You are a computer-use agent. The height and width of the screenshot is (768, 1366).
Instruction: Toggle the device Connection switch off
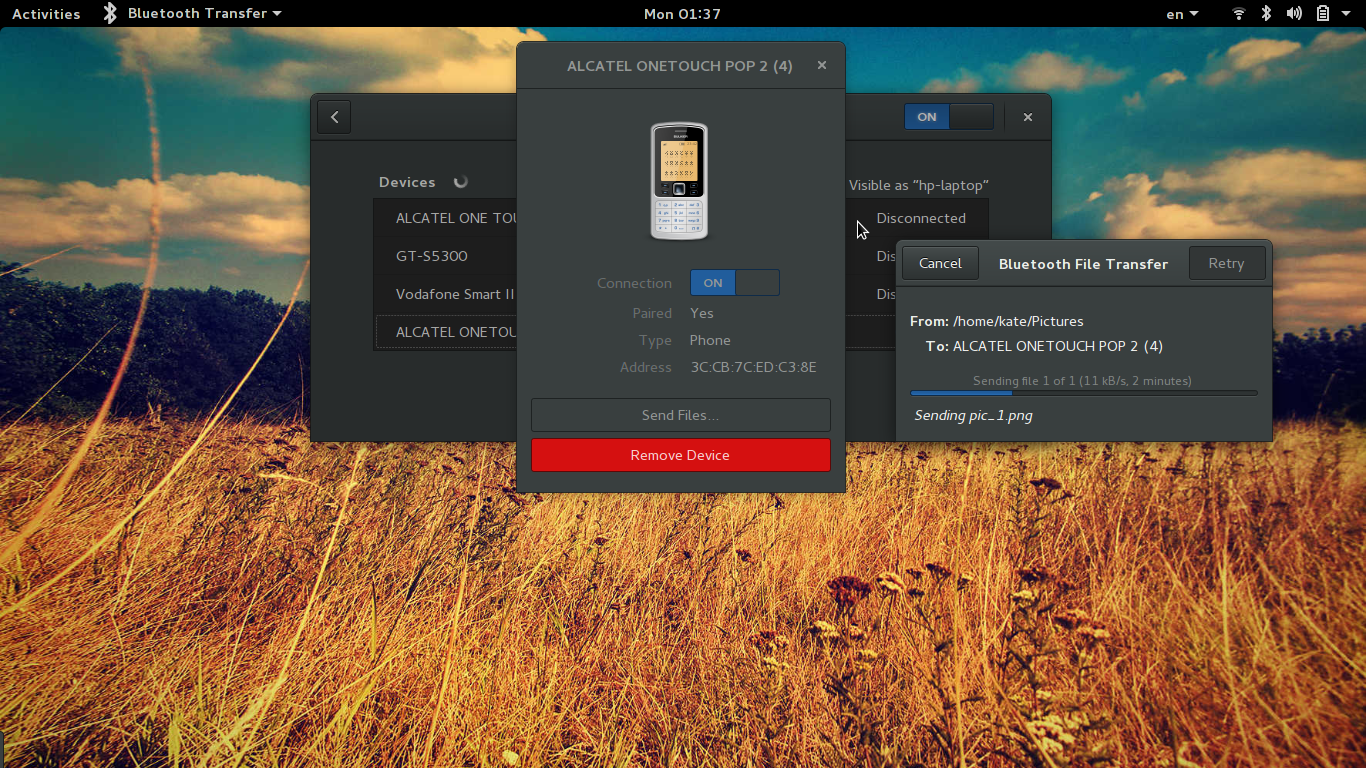(735, 283)
